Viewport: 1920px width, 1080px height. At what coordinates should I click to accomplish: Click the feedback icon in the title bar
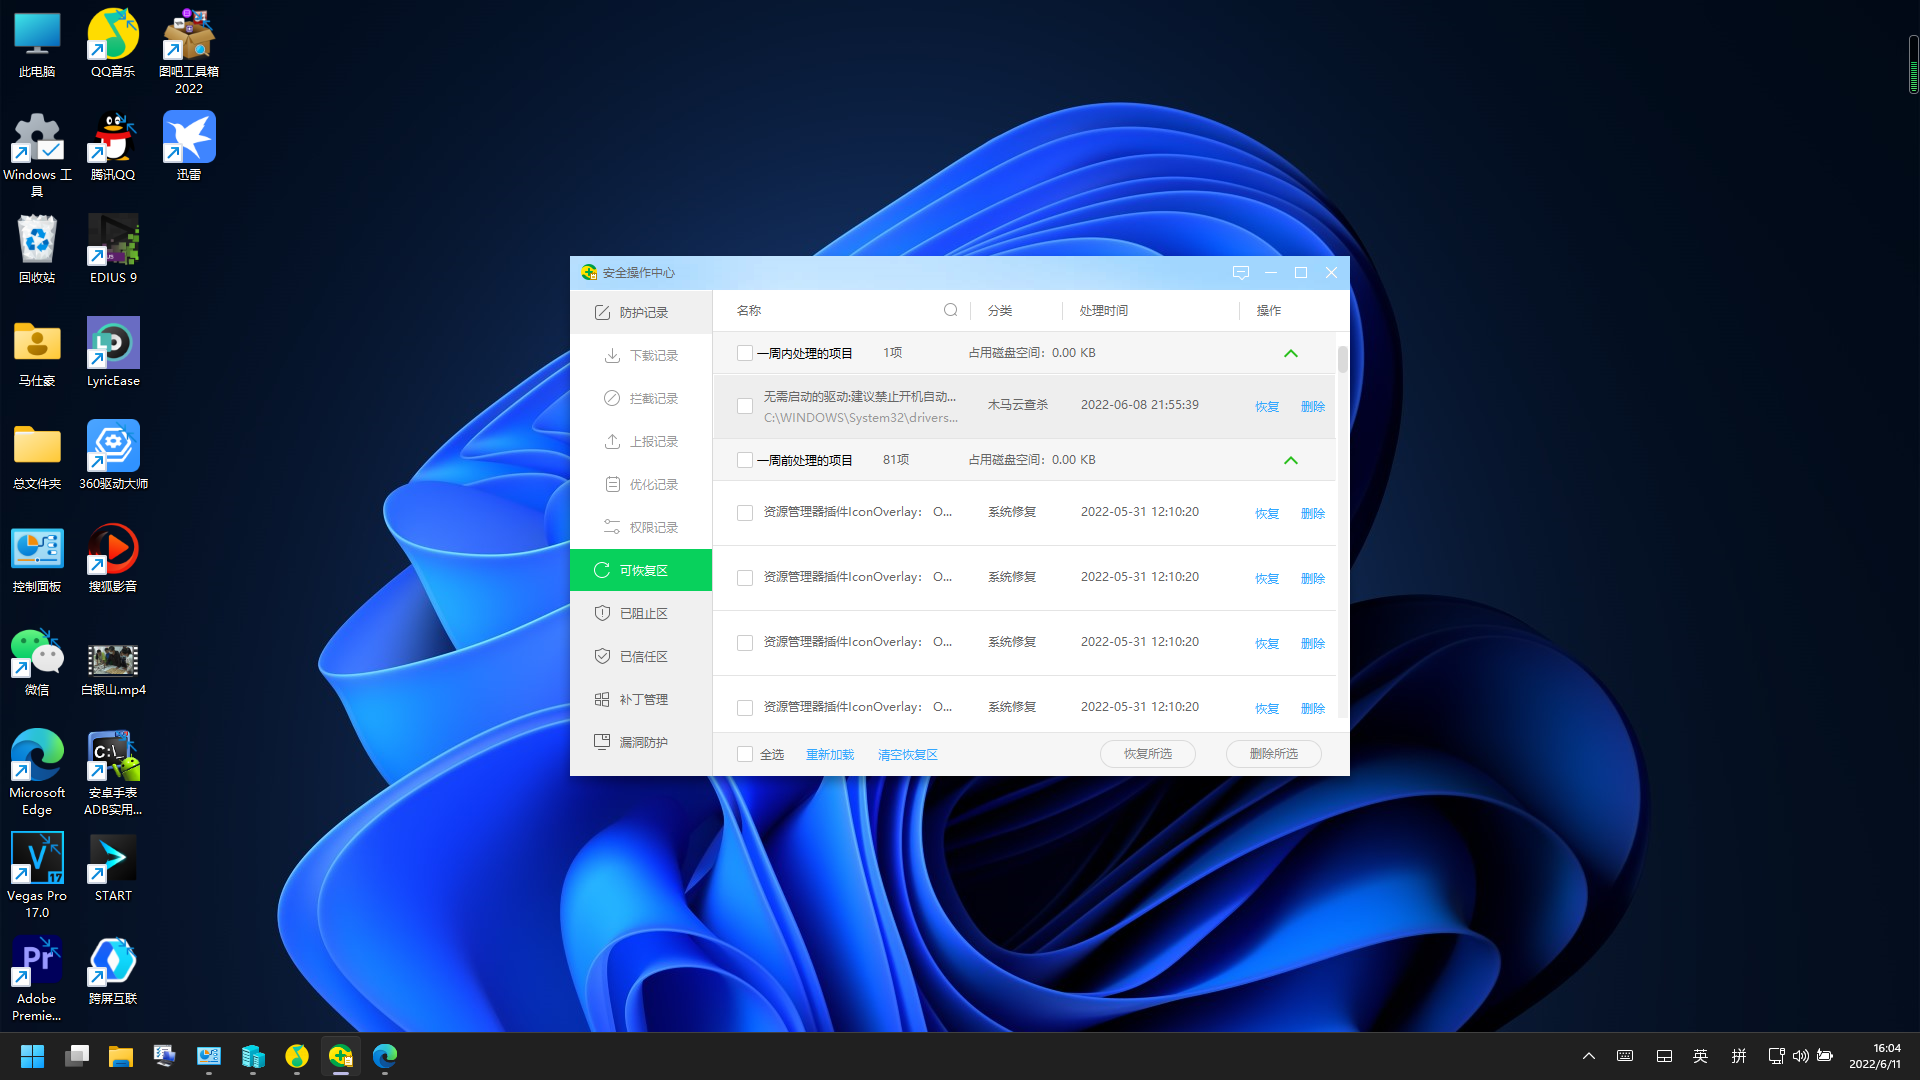pyautogui.click(x=1241, y=272)
